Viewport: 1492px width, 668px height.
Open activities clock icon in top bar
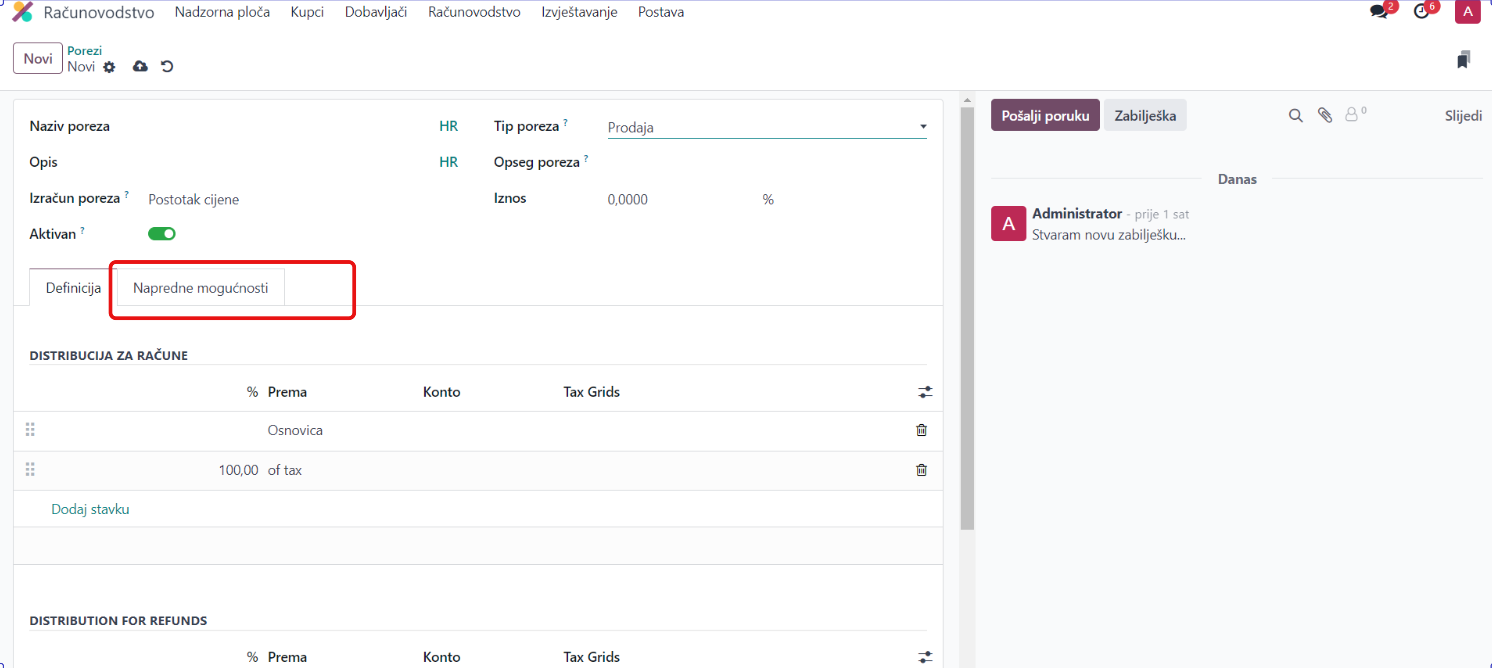1421,12
